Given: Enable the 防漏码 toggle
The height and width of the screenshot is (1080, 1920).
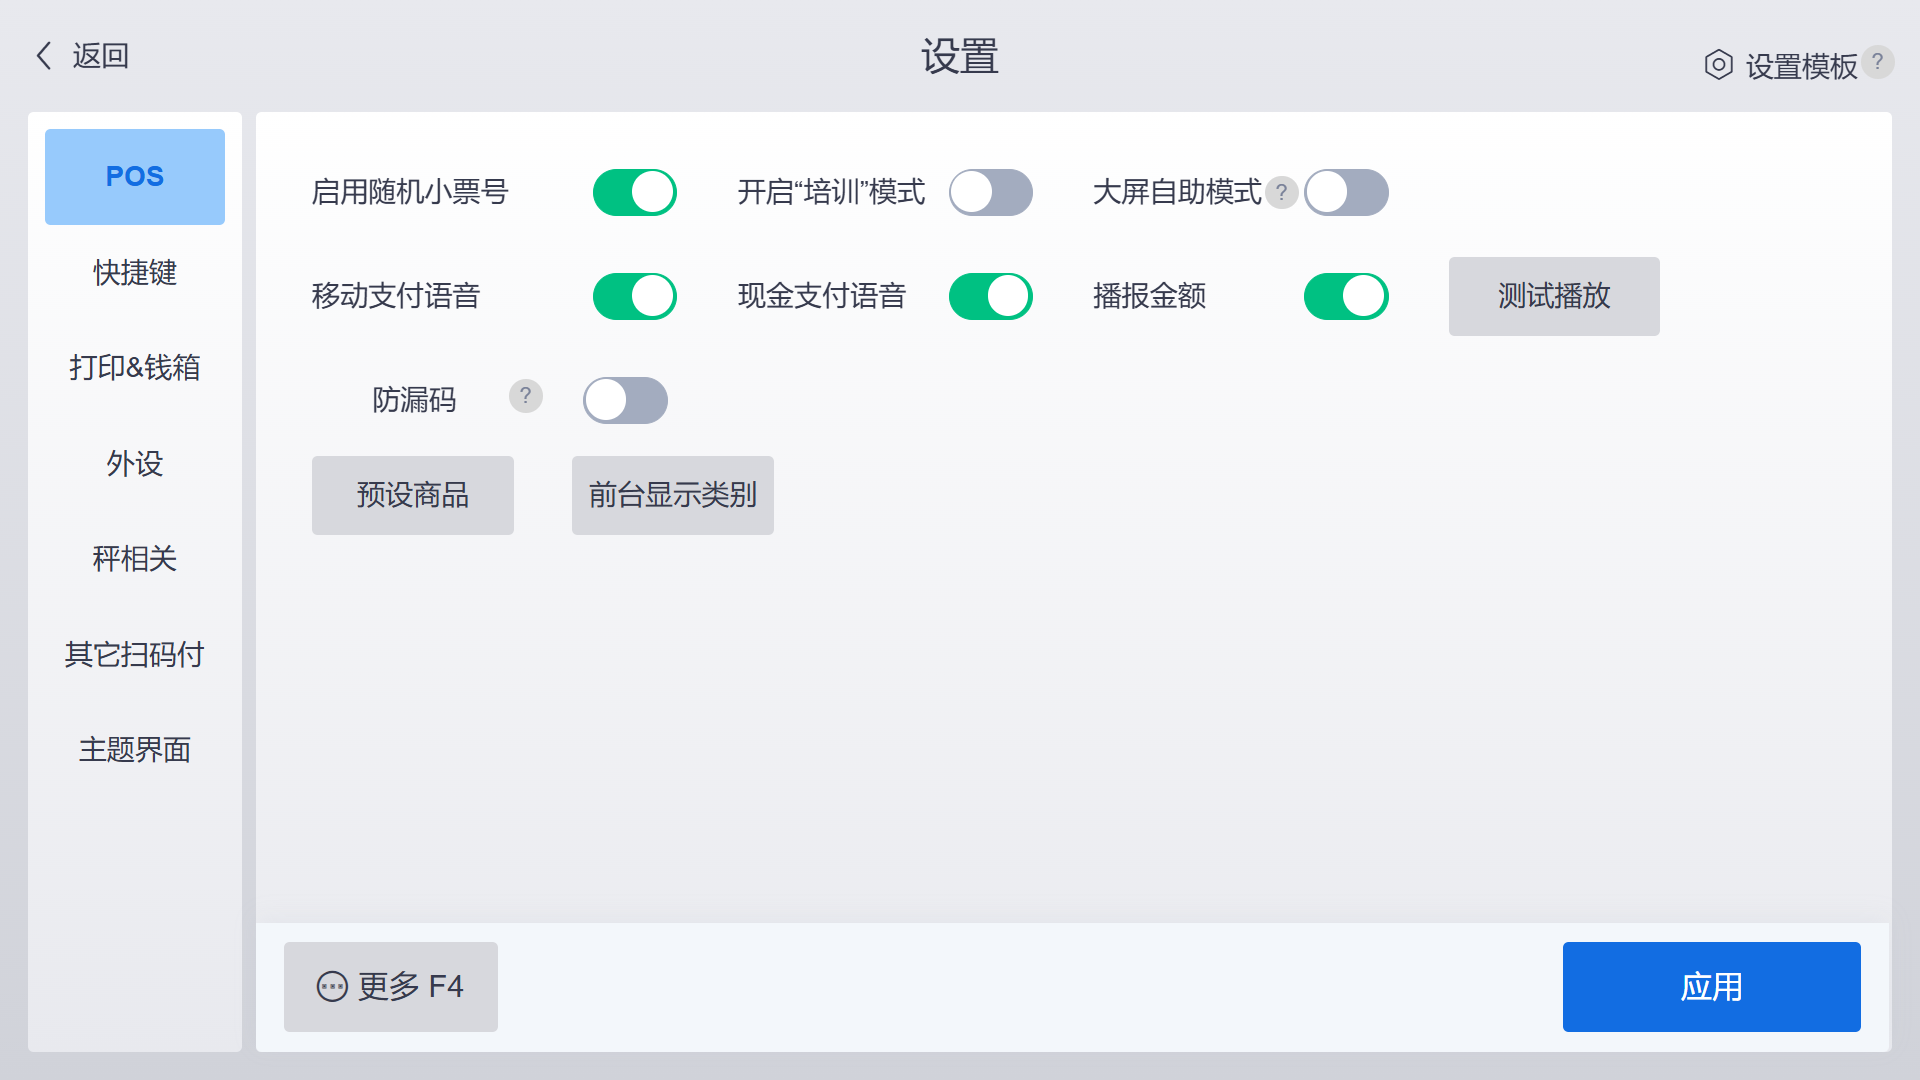Looking at the screenshot, I should pyautogui.click(x=625, y=400).
